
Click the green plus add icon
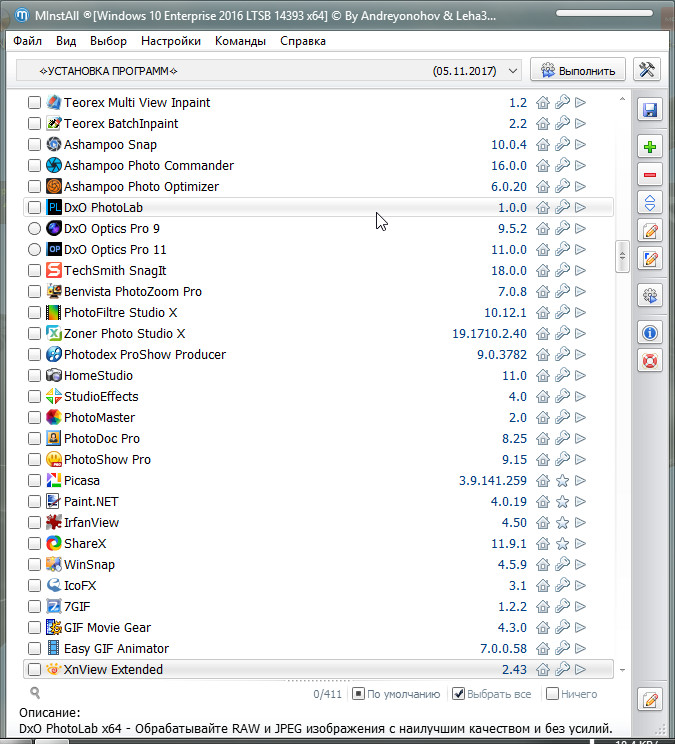tap(649, 147)
